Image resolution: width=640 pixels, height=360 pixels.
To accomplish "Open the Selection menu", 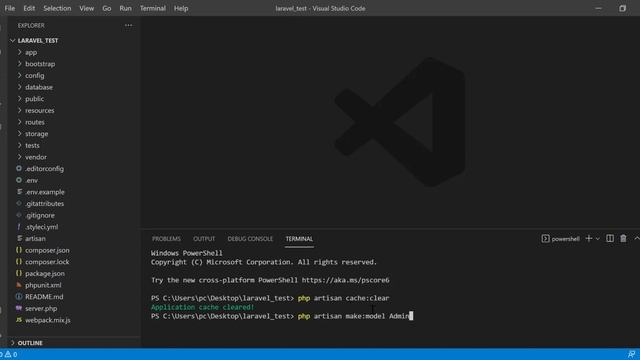I will (x=57, y=8).
